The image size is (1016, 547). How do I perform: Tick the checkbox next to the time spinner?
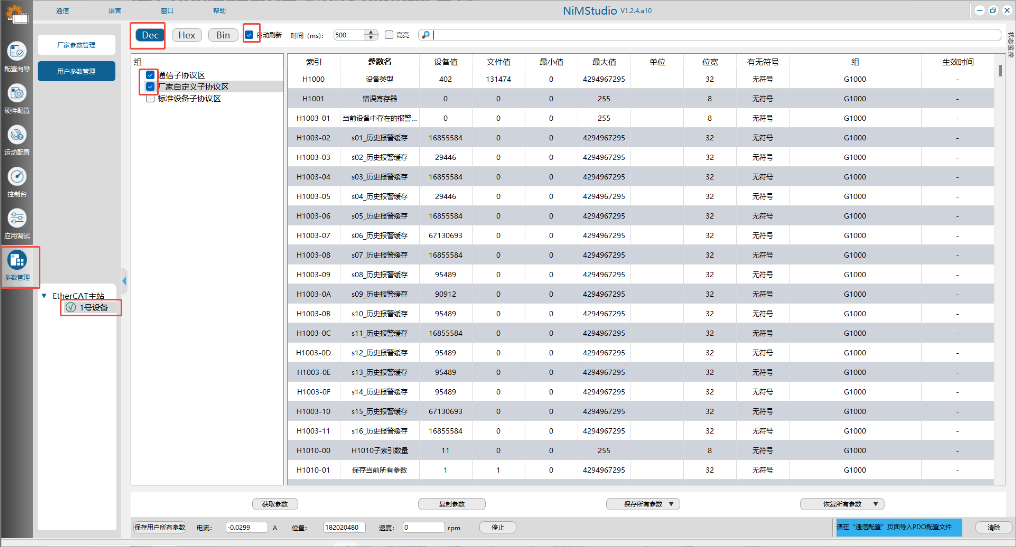(x=389, y=35)
